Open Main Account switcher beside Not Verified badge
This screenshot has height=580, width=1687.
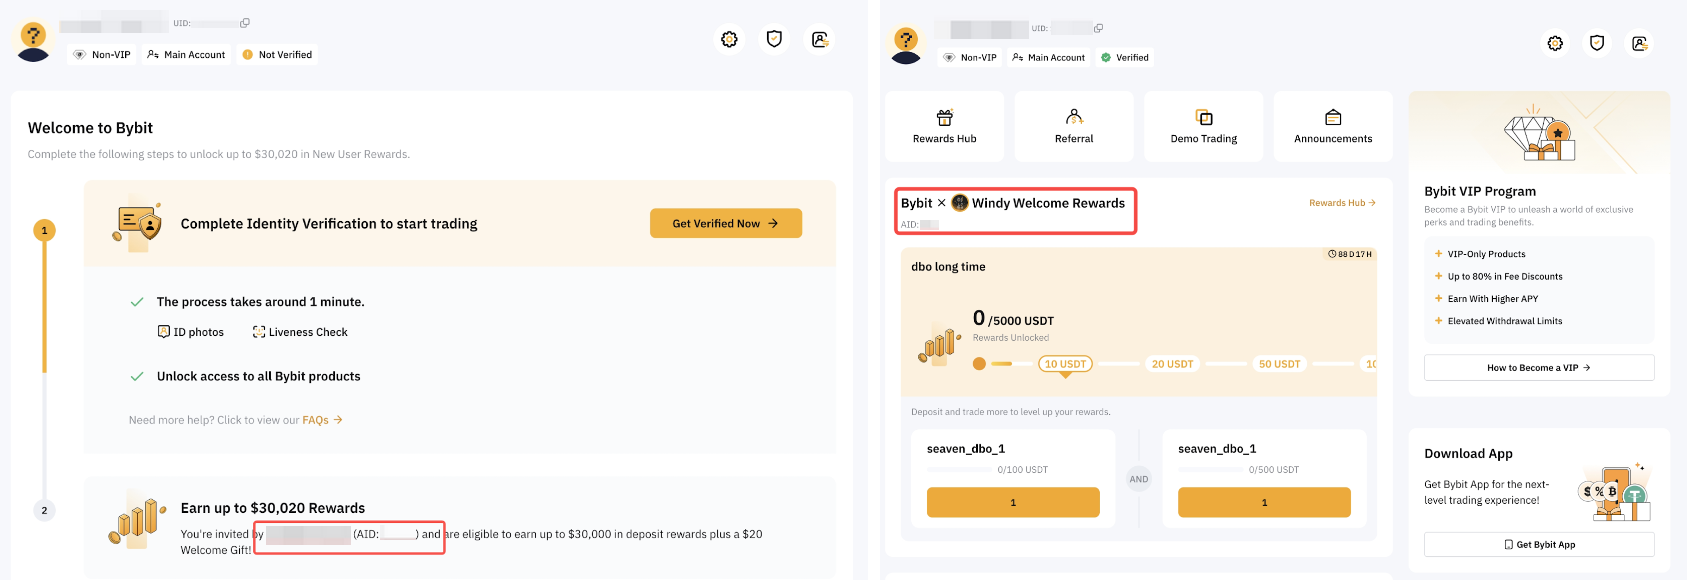pyautogui.click(x=187, y=55)
